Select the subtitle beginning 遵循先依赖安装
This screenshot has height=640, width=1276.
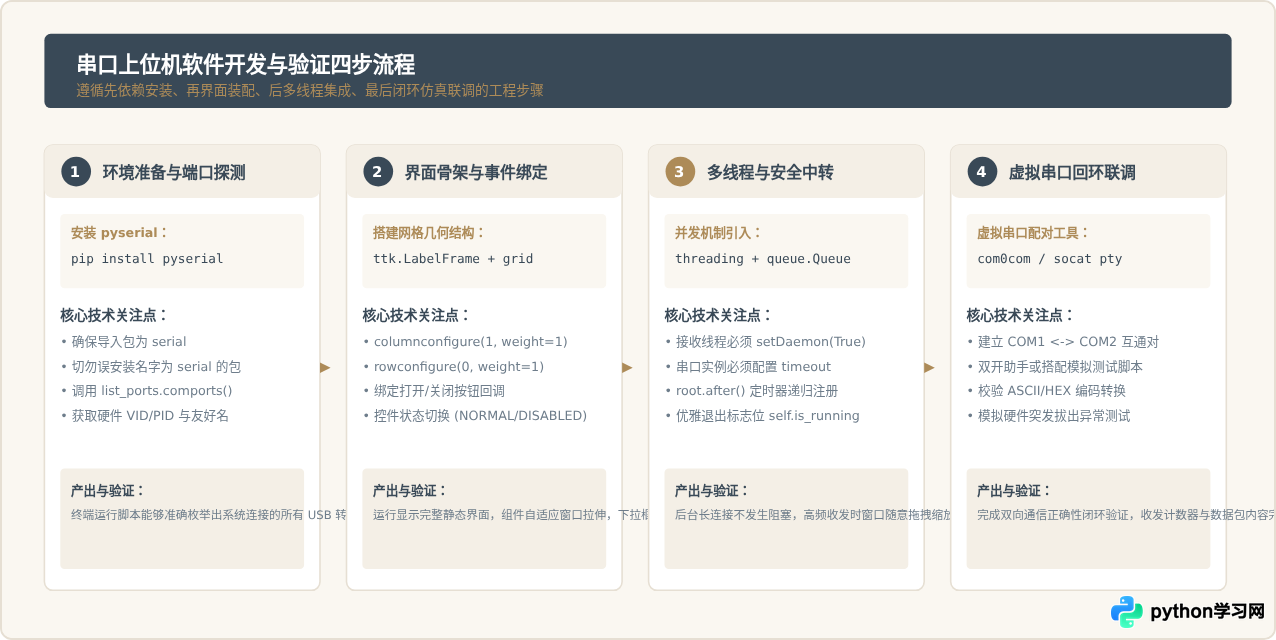click(310, 90)
